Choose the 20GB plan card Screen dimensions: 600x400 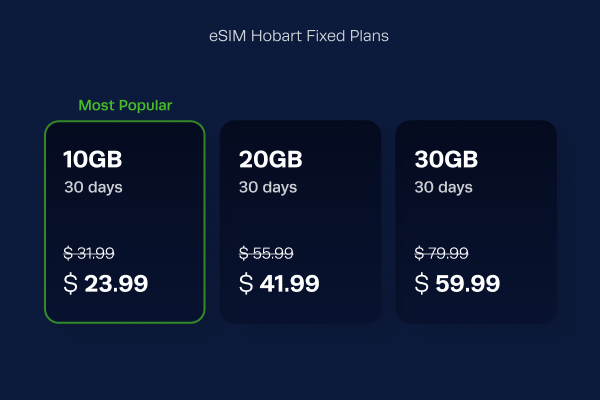pyautogui.click(x=300, y=222)
